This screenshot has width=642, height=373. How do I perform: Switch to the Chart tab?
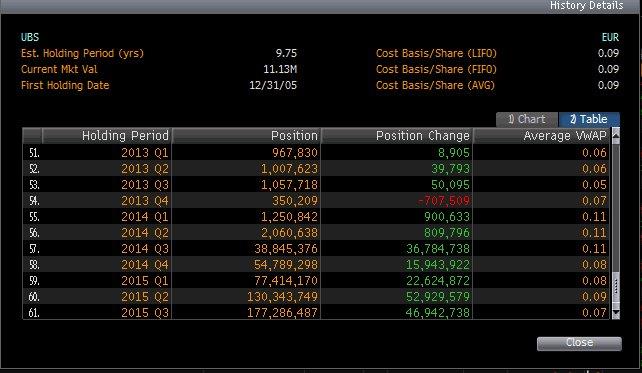(x=527, y=119)
